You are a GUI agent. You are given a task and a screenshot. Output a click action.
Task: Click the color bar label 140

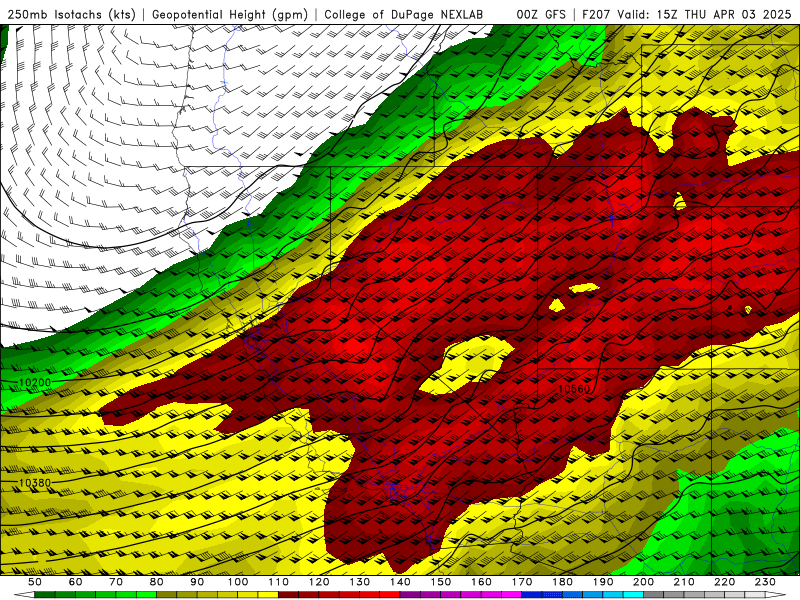coord(400,582)
